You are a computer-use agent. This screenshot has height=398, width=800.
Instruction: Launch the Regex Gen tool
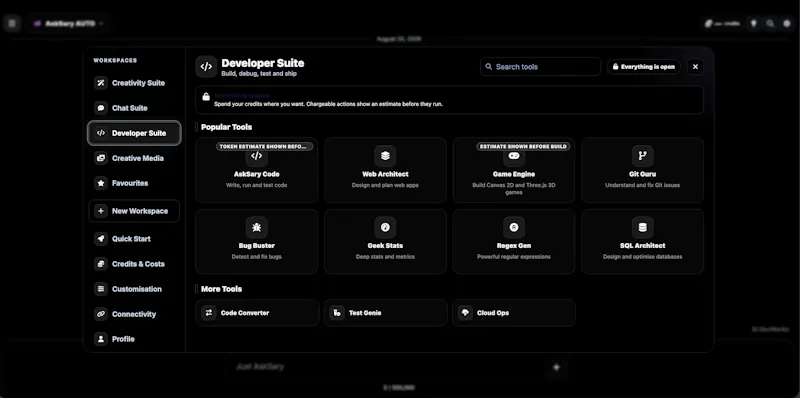(514, 241)
